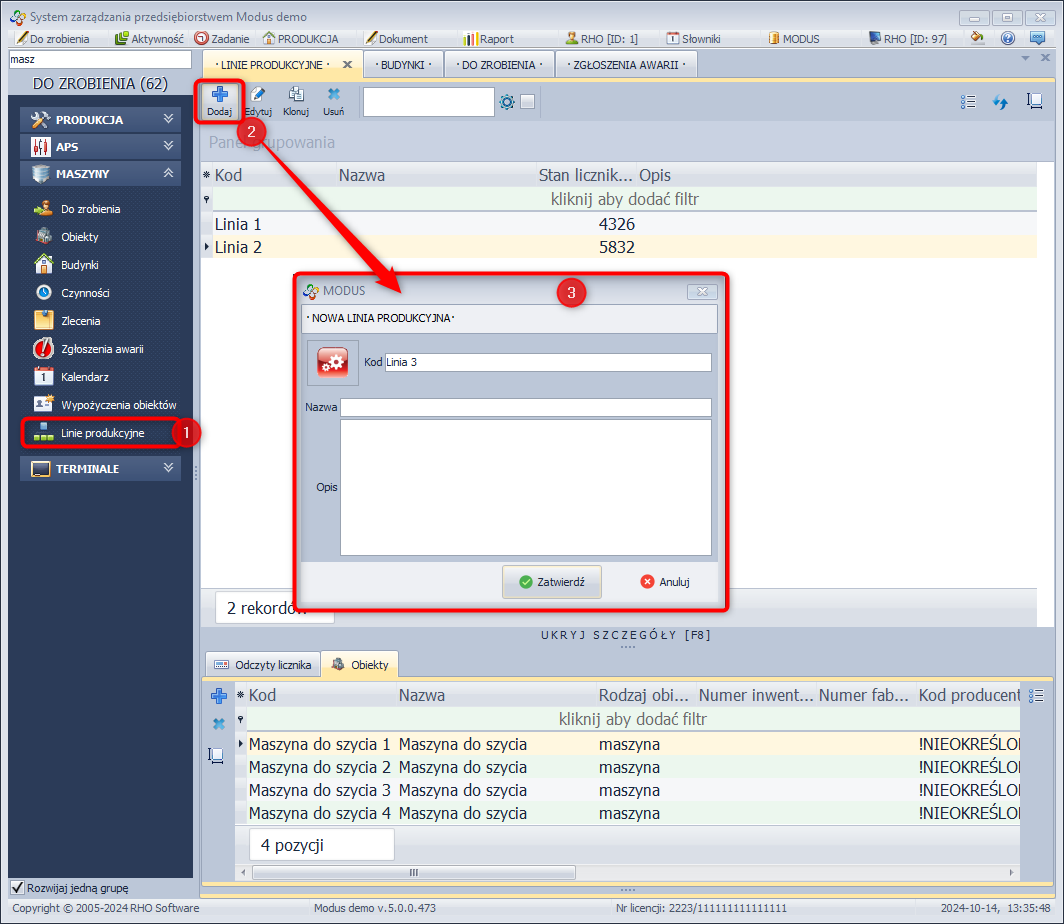Image resolution: width=1064 pixels, height=924 pixels.
Task: Collapse the MASZYNY sidebar group
Action: coord(100,173)
